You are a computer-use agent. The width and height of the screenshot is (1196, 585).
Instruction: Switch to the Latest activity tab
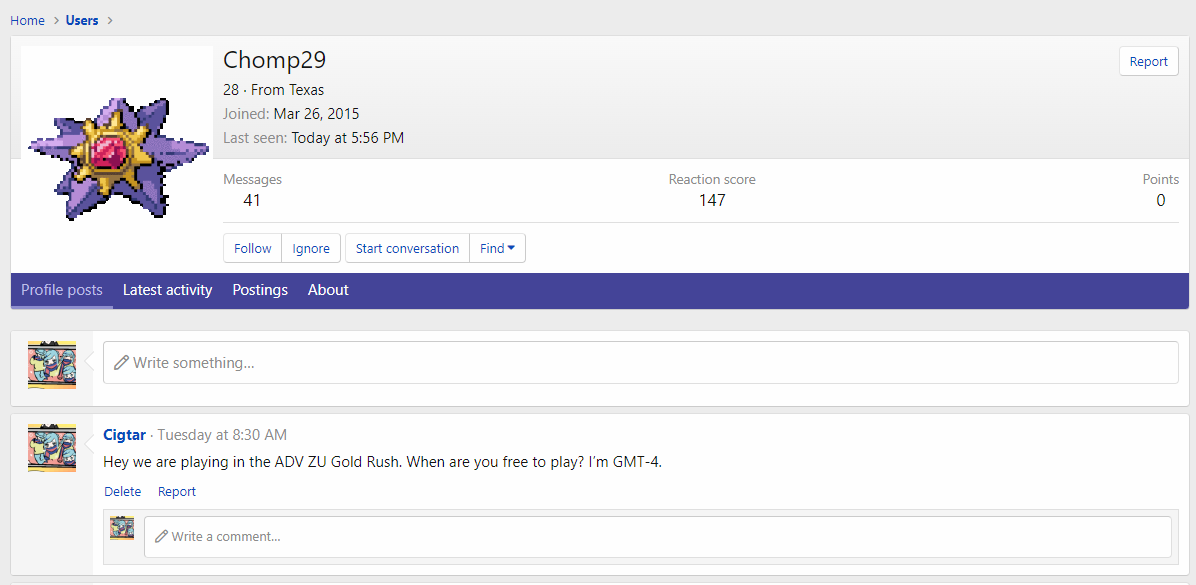point(167,290)
